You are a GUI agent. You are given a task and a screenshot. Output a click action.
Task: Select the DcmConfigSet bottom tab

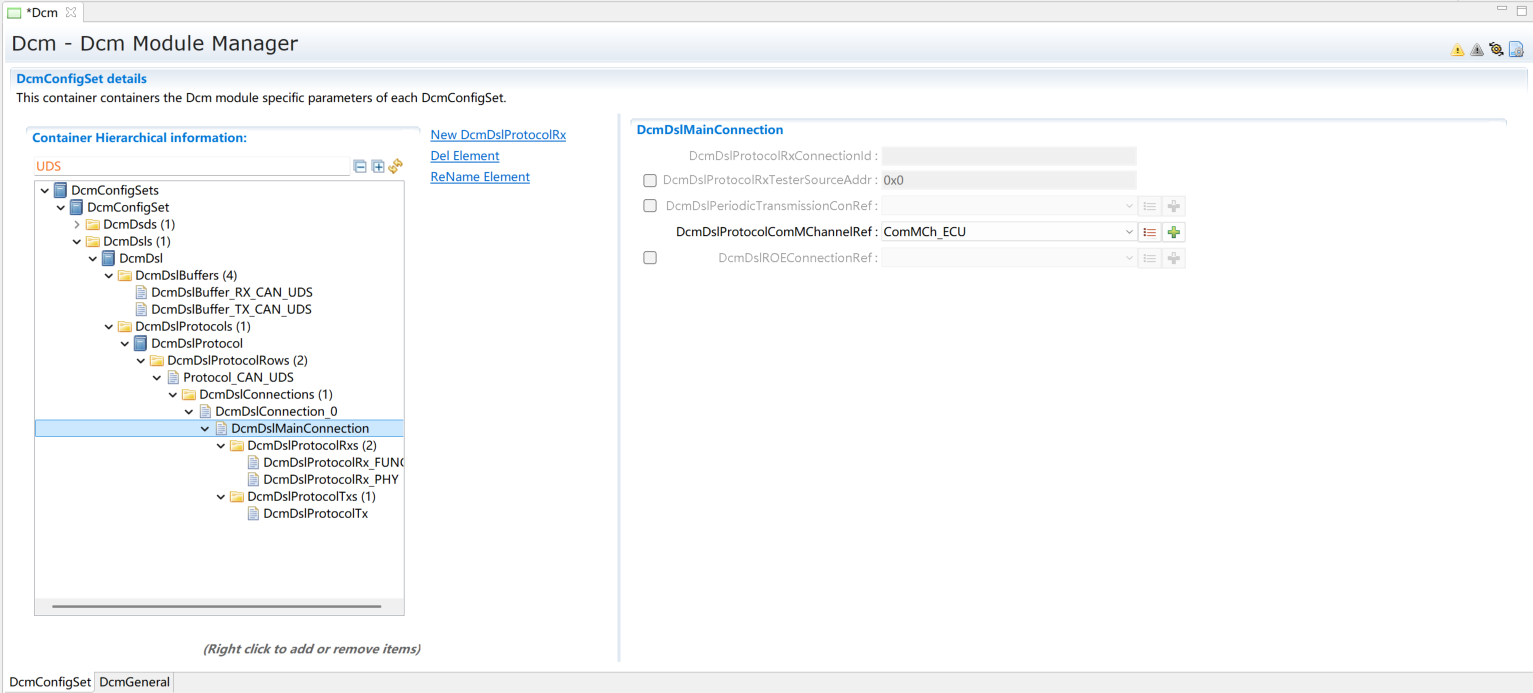click(x=50, y=682)
